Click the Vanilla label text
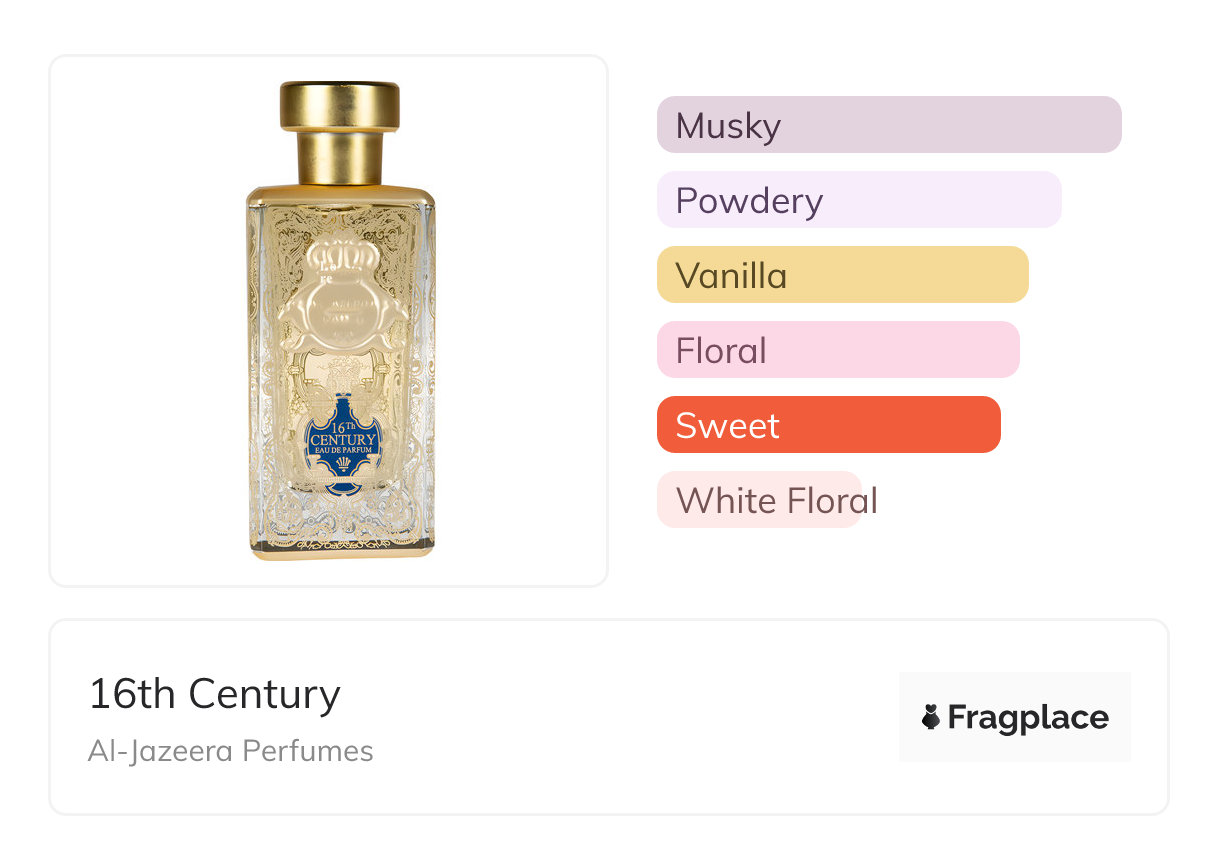The width and height of the screenshot is (1218, 864). pyautogui.click(x=731, y=276)
